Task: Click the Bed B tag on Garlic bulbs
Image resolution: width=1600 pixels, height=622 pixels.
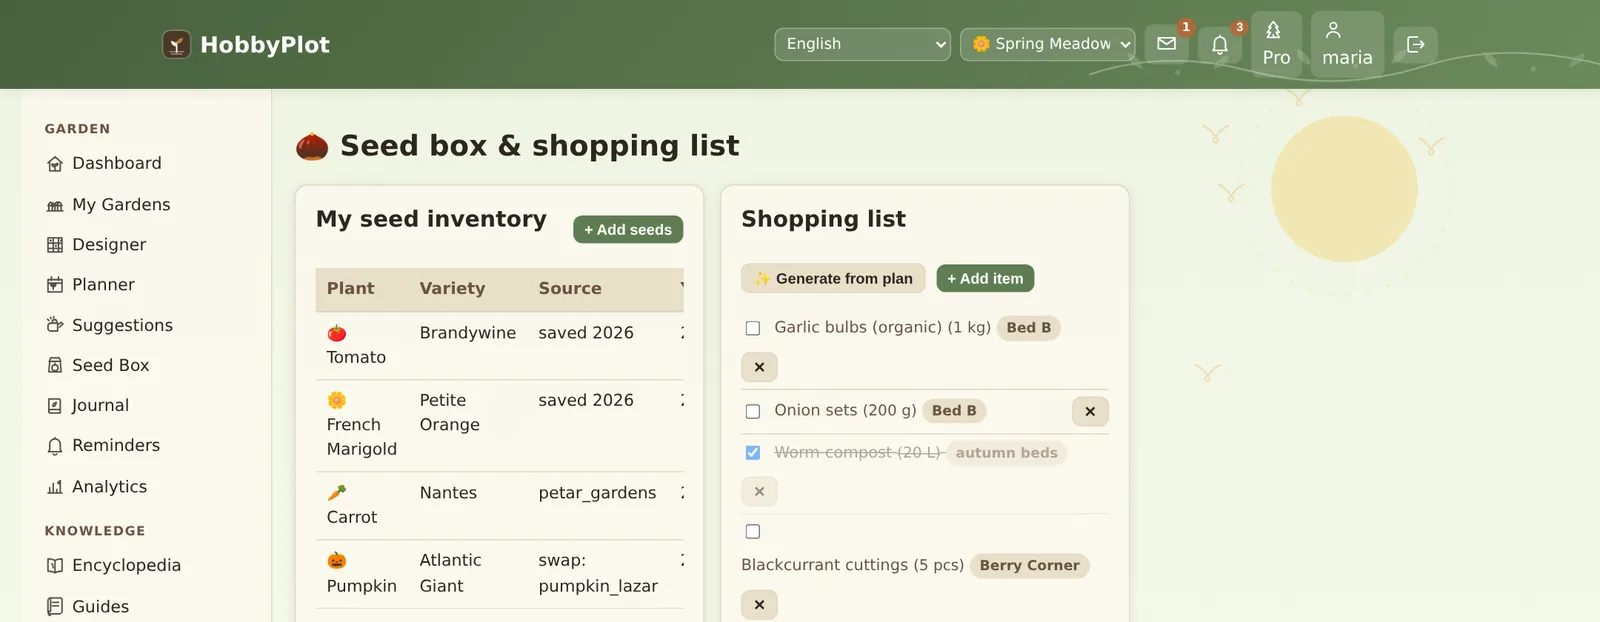Action: pos(1029,327)
